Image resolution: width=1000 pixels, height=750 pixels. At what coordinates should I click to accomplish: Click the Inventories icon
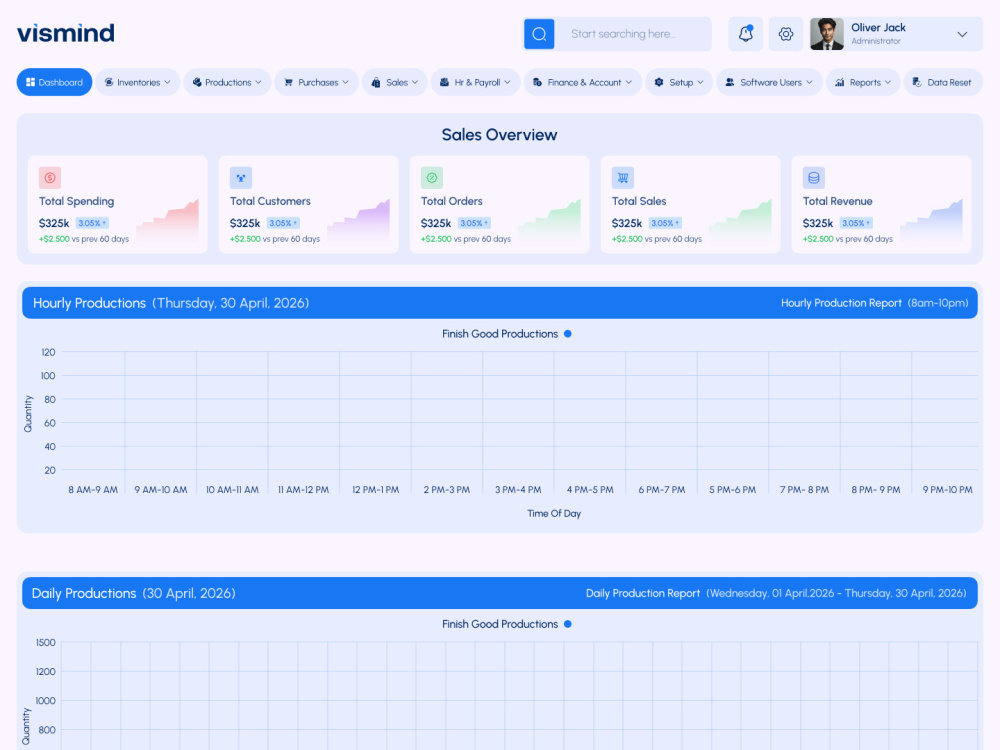coord(109,82)
